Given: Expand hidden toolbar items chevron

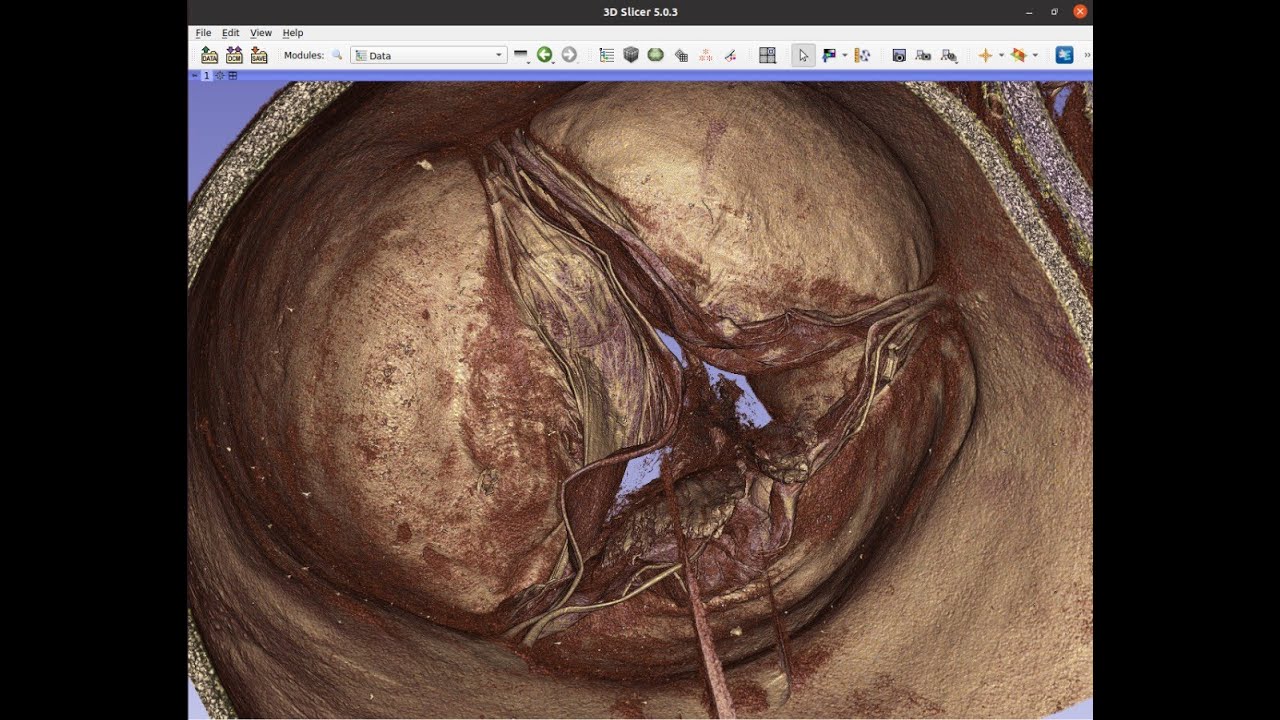Looking at the screenshot, I should (1087, 55).
